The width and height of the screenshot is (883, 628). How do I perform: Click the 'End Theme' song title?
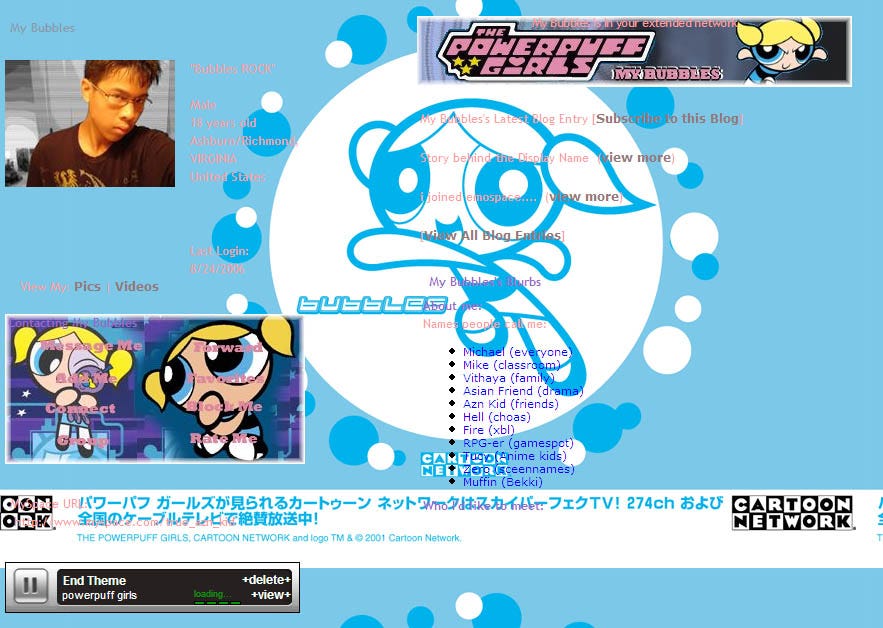pos(94,580)
